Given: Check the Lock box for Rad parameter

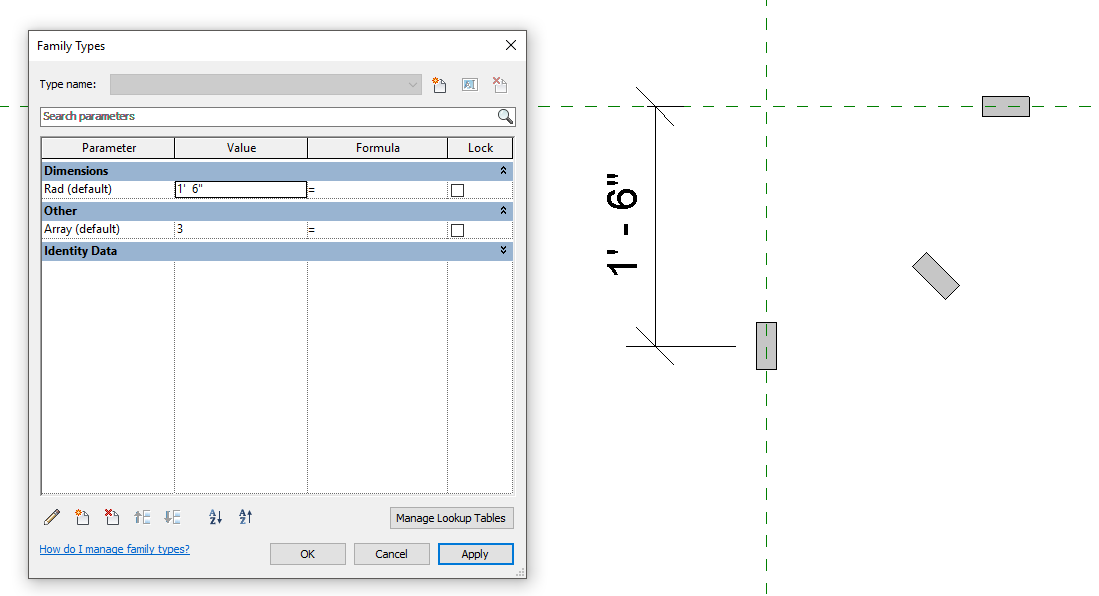Looking at the screenshot, I should click(457, 189).
